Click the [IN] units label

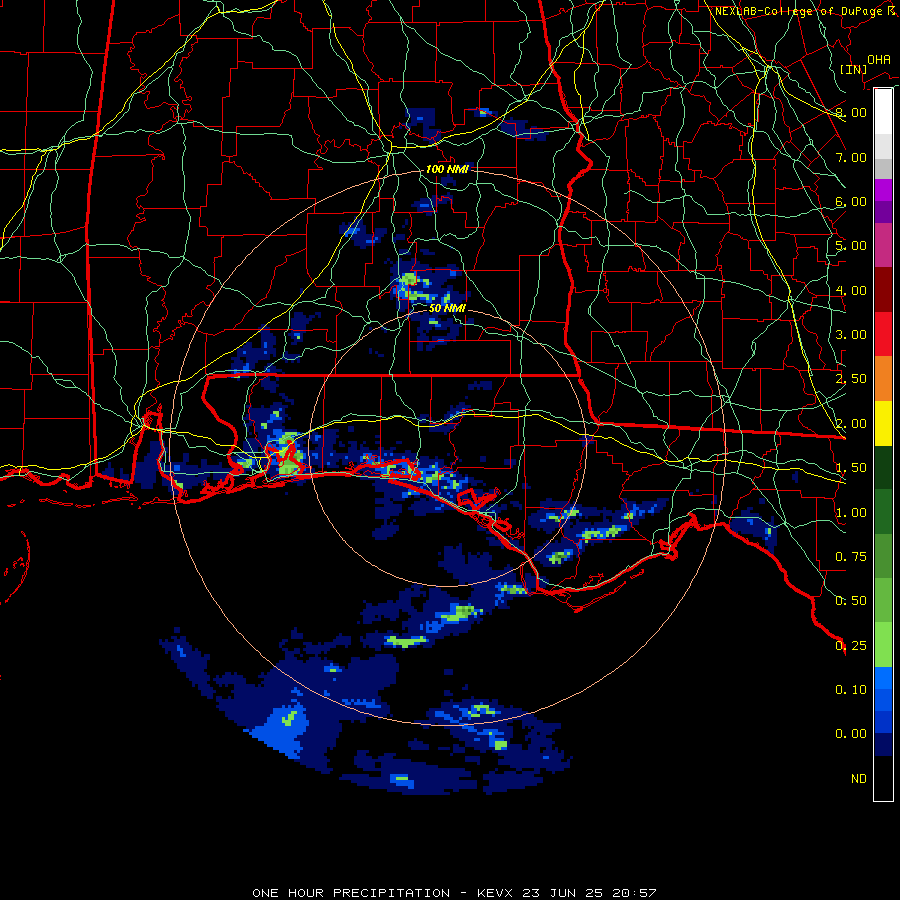(853, 69)
